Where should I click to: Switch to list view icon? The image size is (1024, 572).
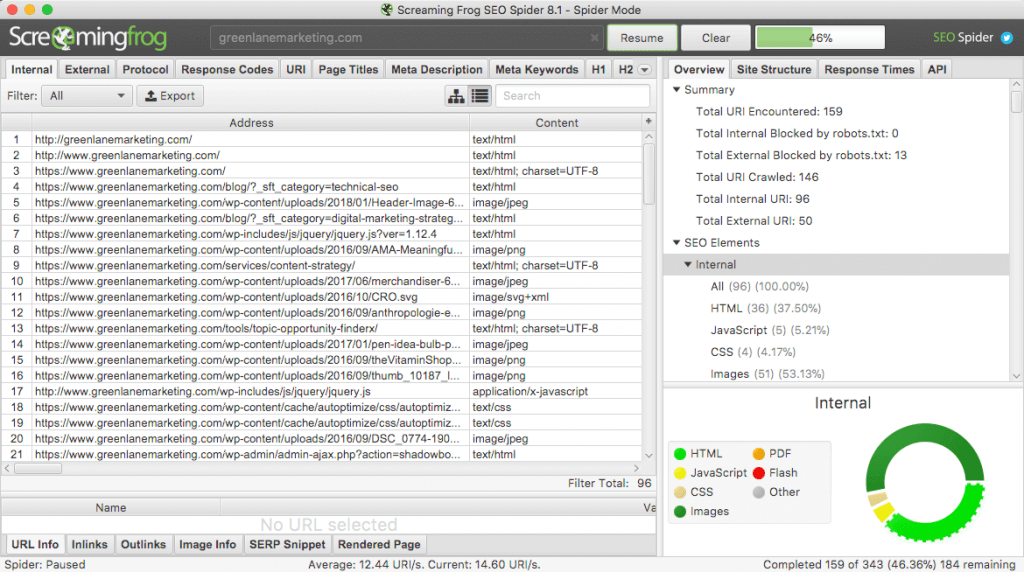480,96
